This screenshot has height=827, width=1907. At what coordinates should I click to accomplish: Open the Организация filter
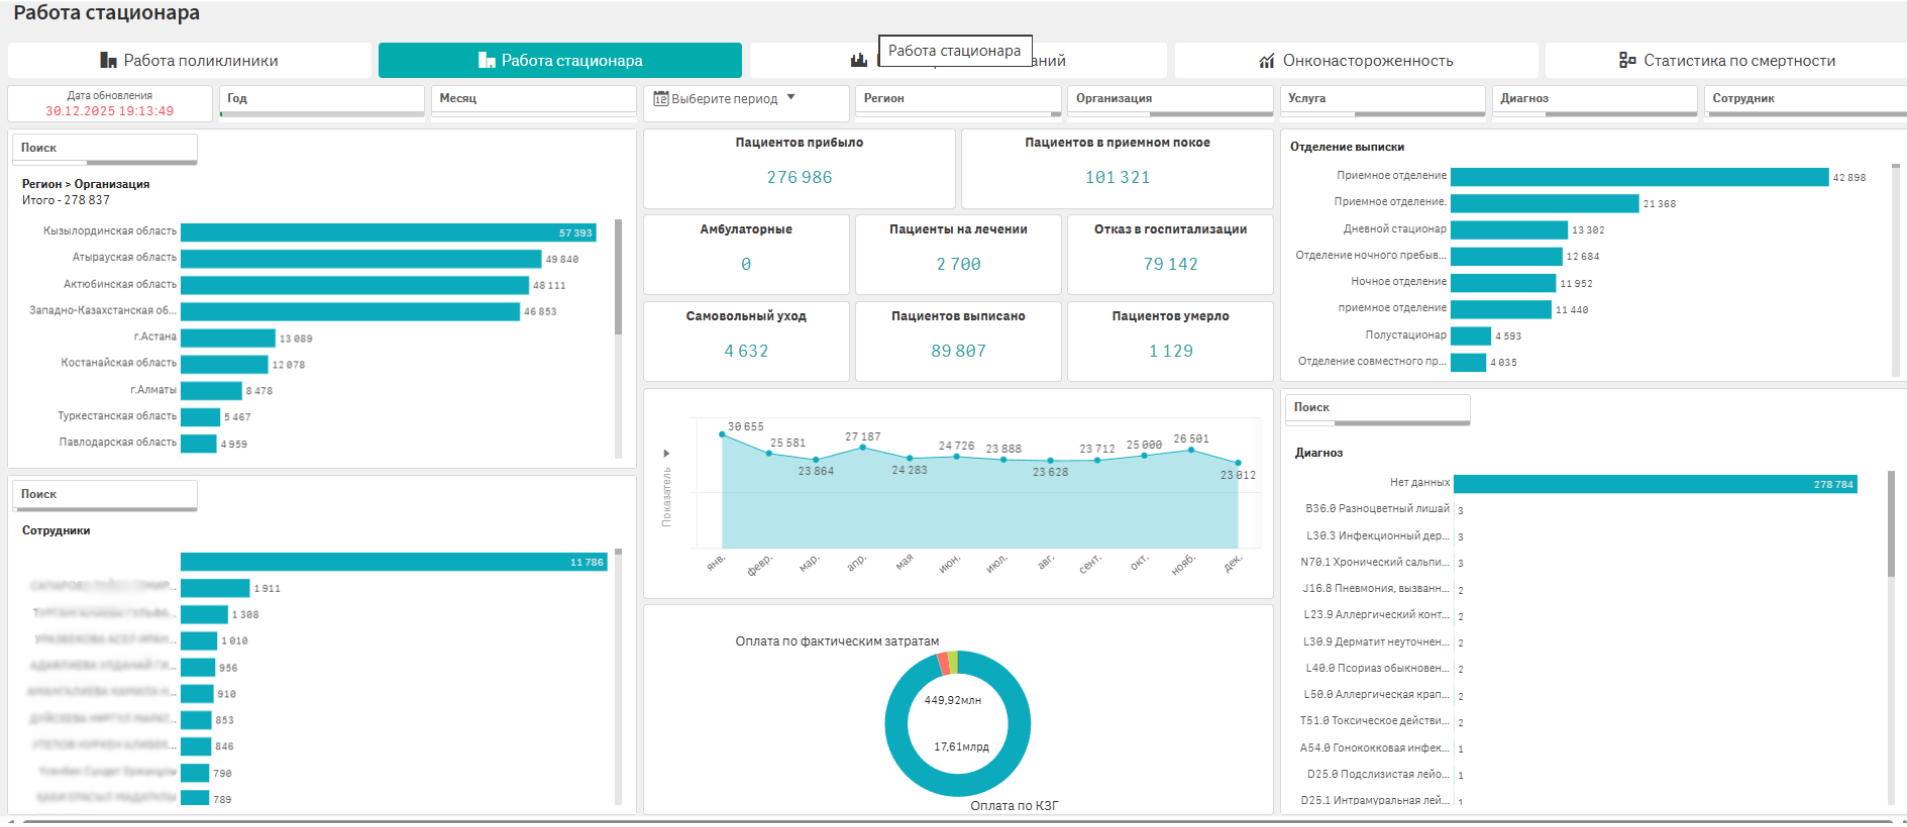pos(1169,99)
